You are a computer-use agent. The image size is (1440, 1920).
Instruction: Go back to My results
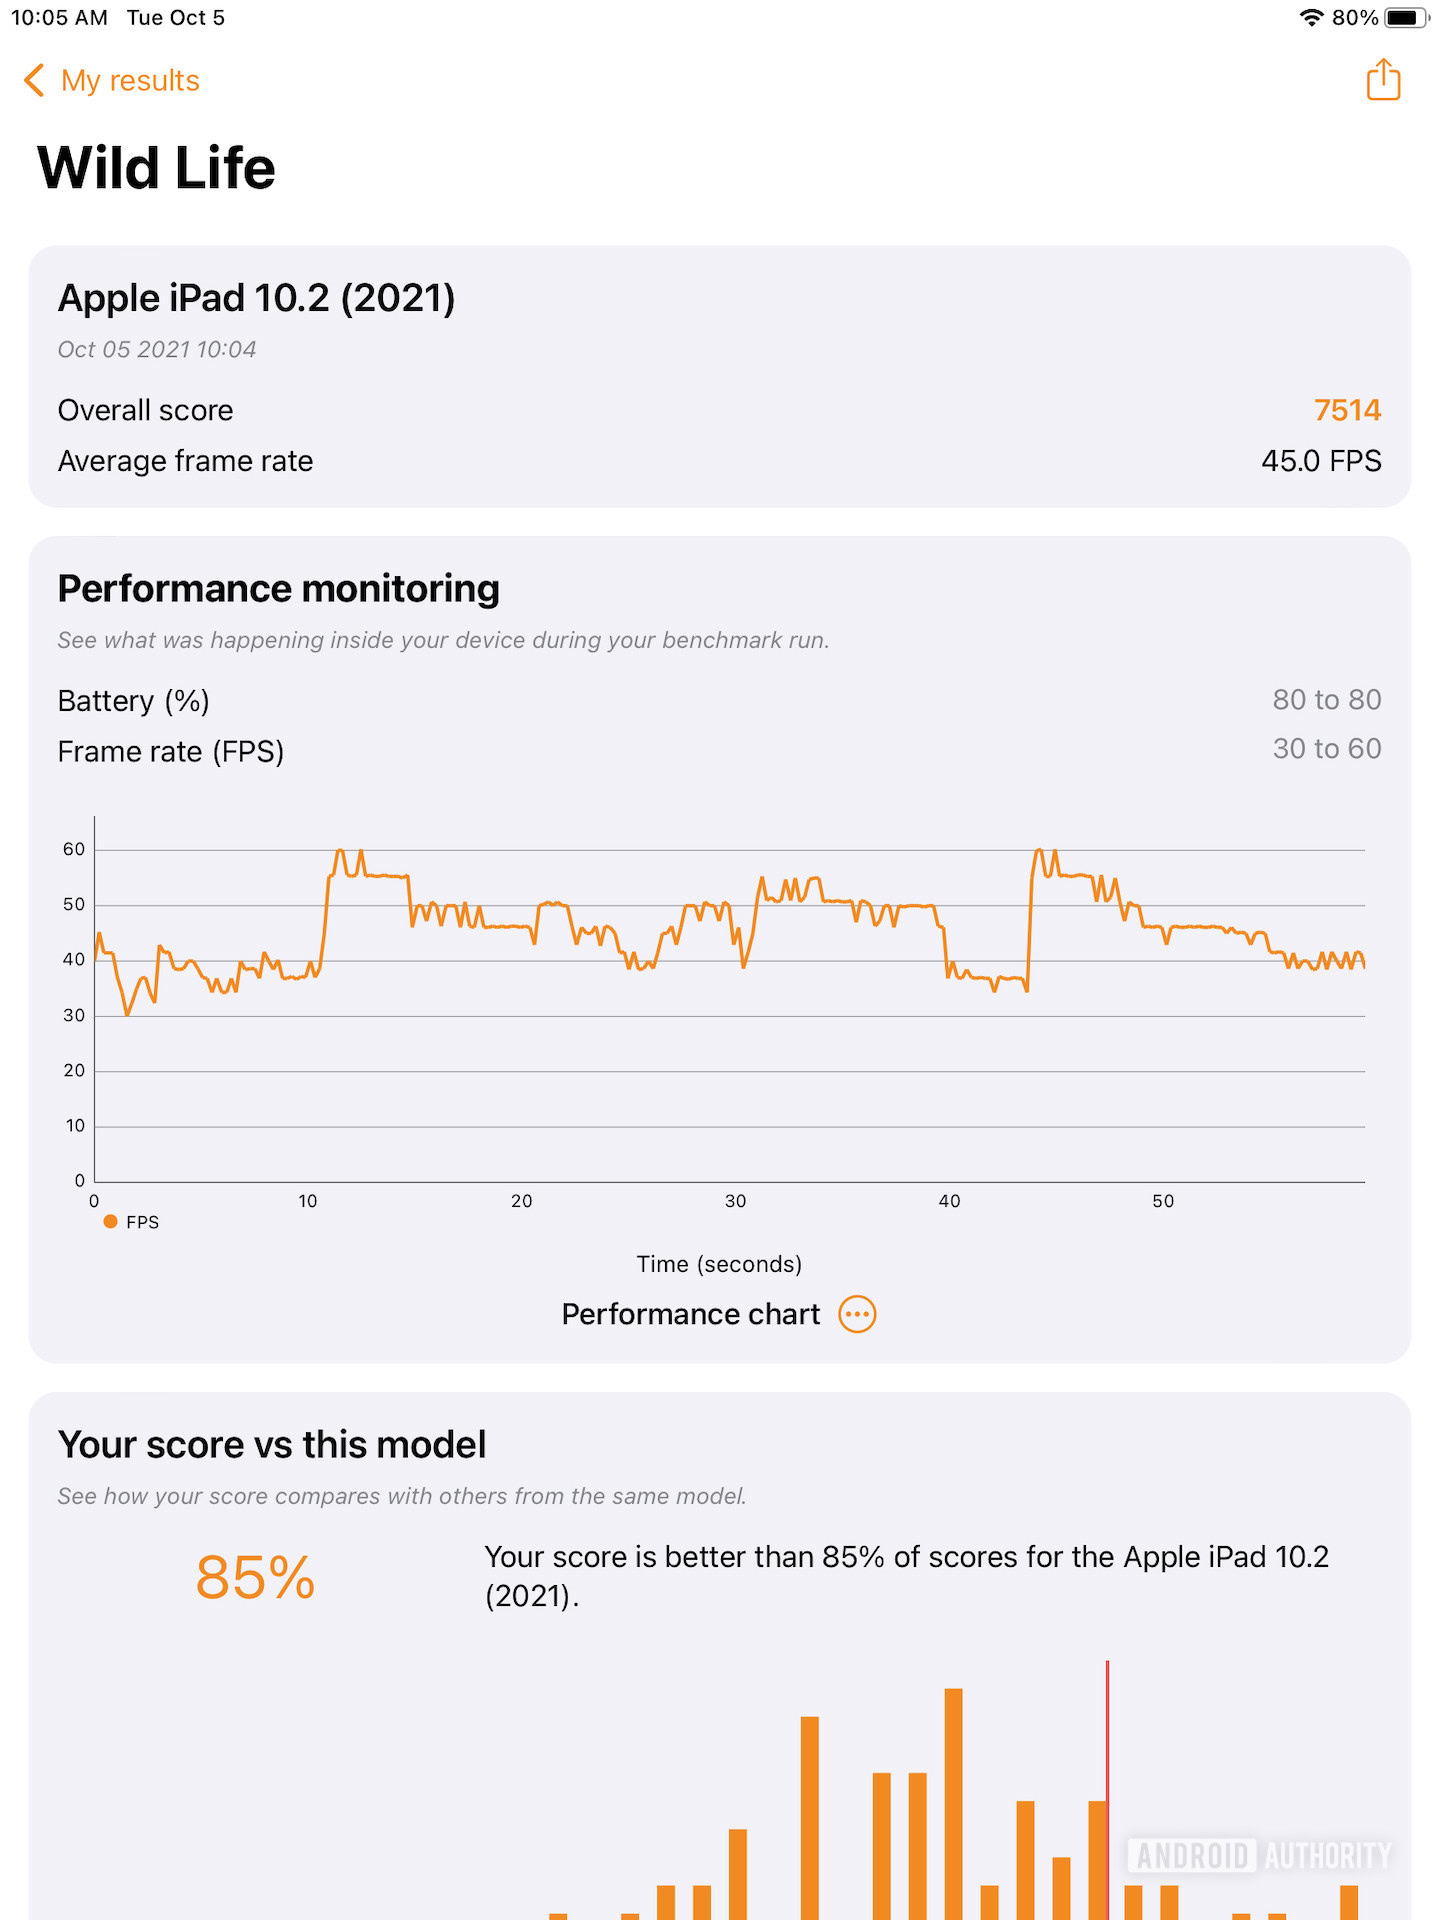130,80
